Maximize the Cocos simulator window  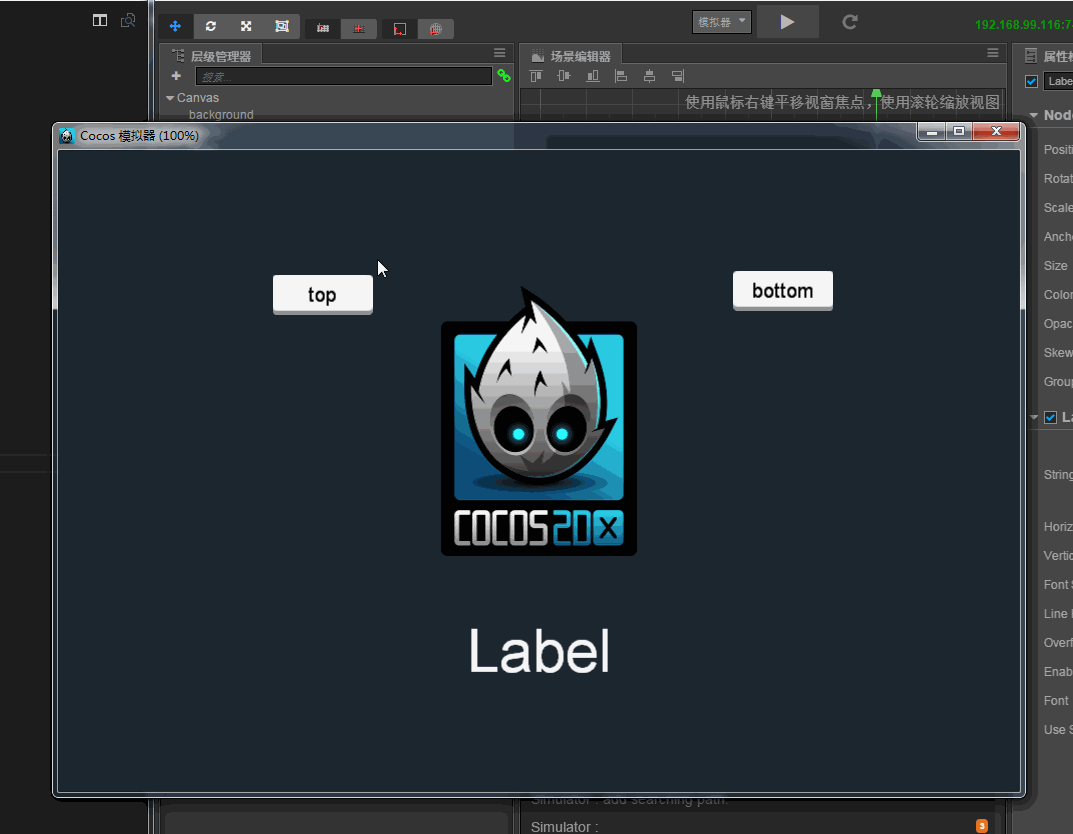959,131
